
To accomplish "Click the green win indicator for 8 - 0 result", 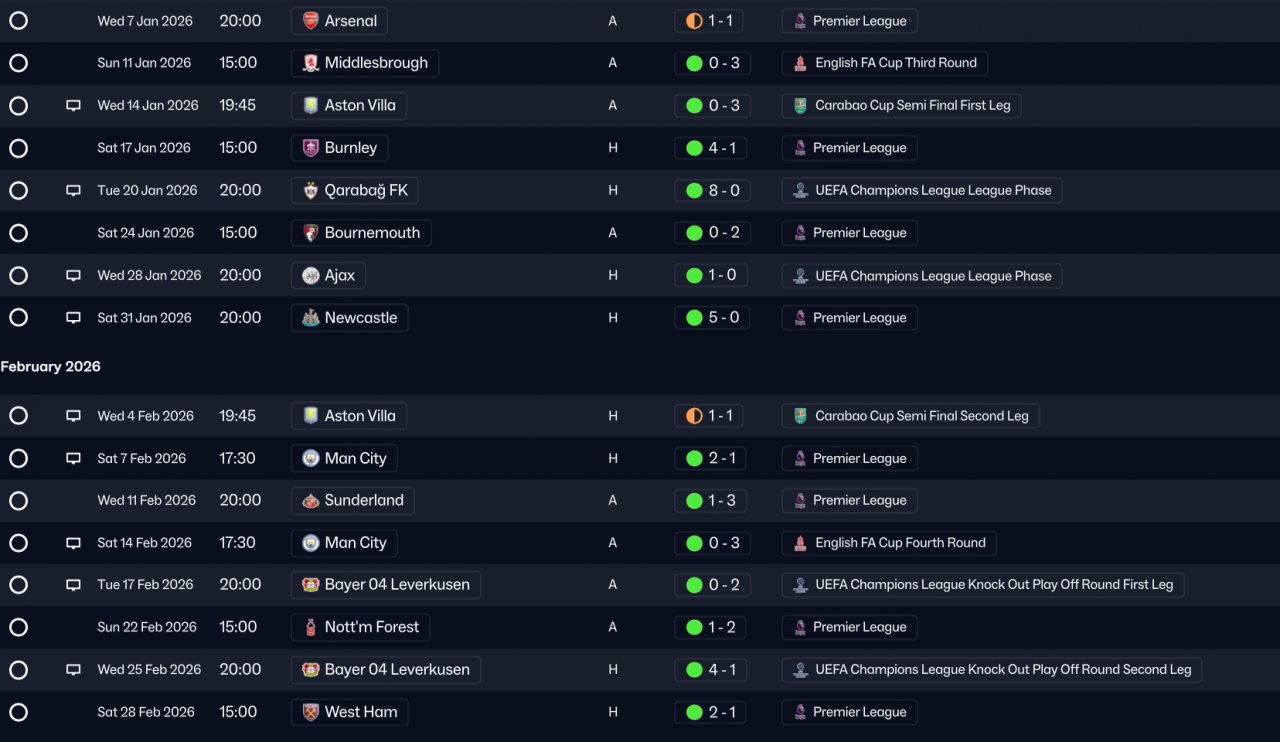I will [x=694, y=191].
